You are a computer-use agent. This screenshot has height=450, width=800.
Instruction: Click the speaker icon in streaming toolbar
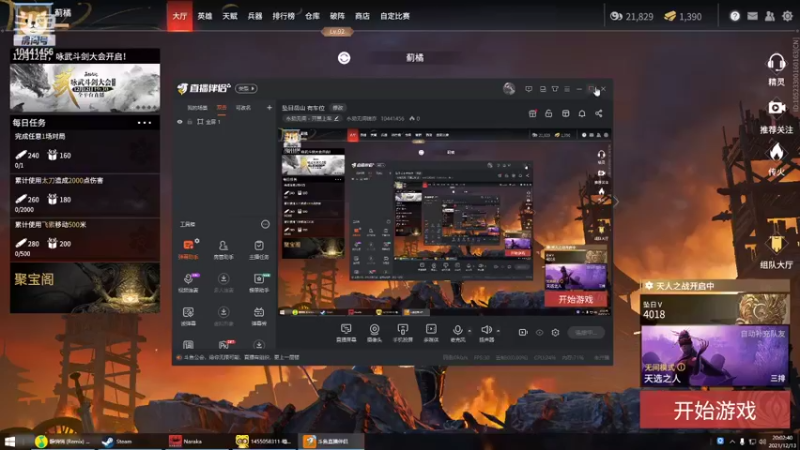[486, 332]
